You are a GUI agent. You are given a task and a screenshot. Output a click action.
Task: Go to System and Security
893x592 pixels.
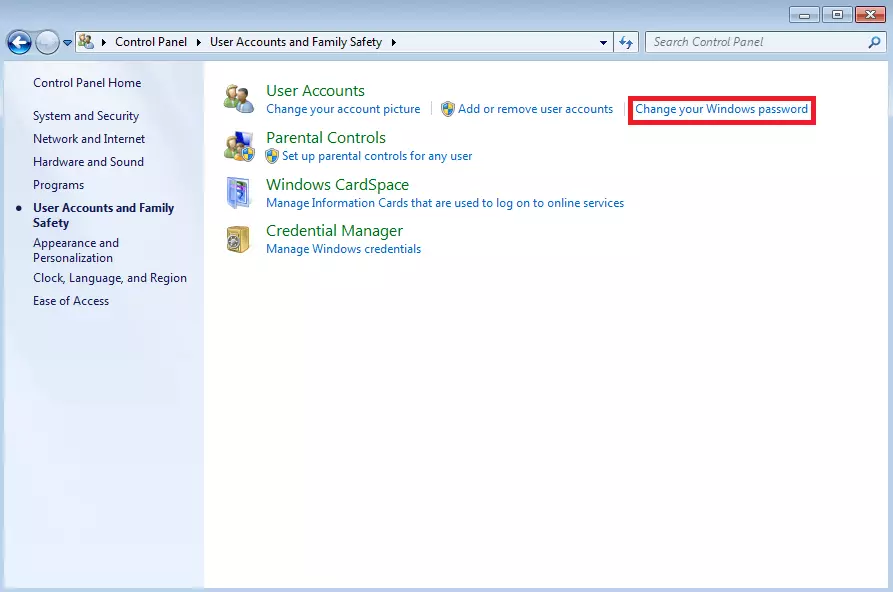pos(86,116)
